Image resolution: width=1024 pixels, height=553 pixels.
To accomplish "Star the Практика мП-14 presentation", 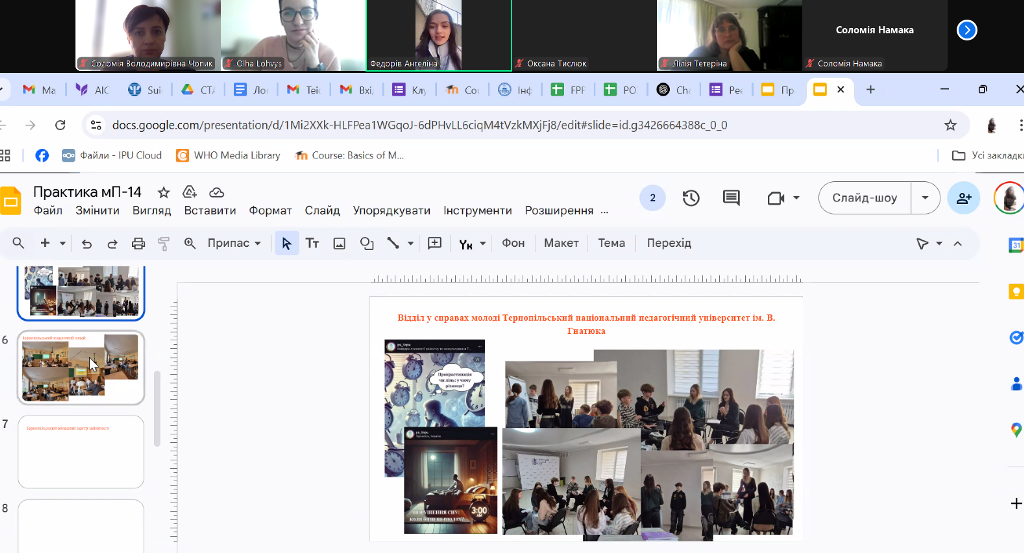I will pyautogui.click(x=164, y=192).
